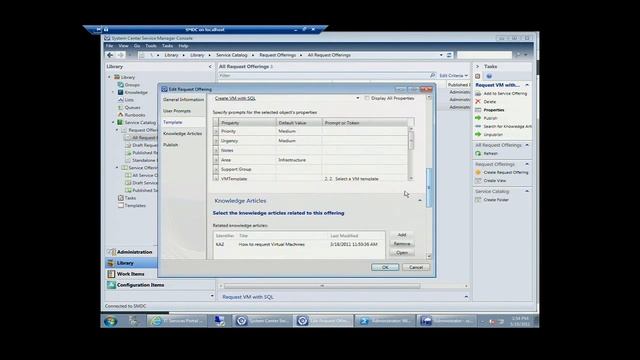Open the Edit Criteria dropdown
Image resolution: width=640 pixels, height=360 pixels.
pyautogui.click(x=453, y=76)
